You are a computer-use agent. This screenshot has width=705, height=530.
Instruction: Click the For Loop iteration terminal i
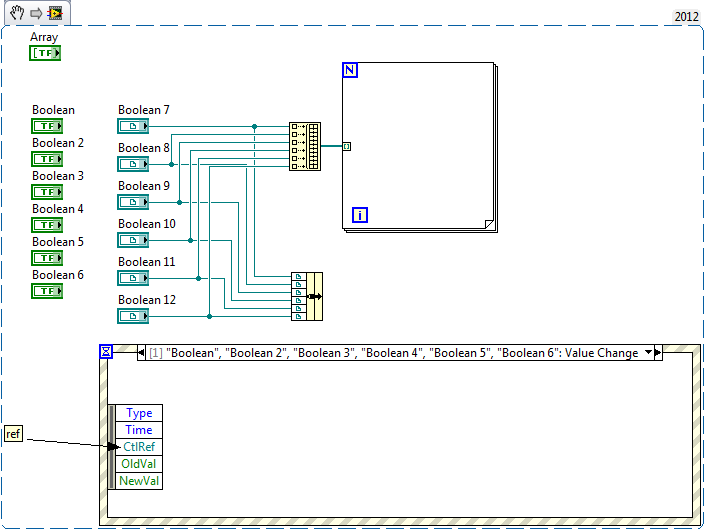tap(360, 214)
